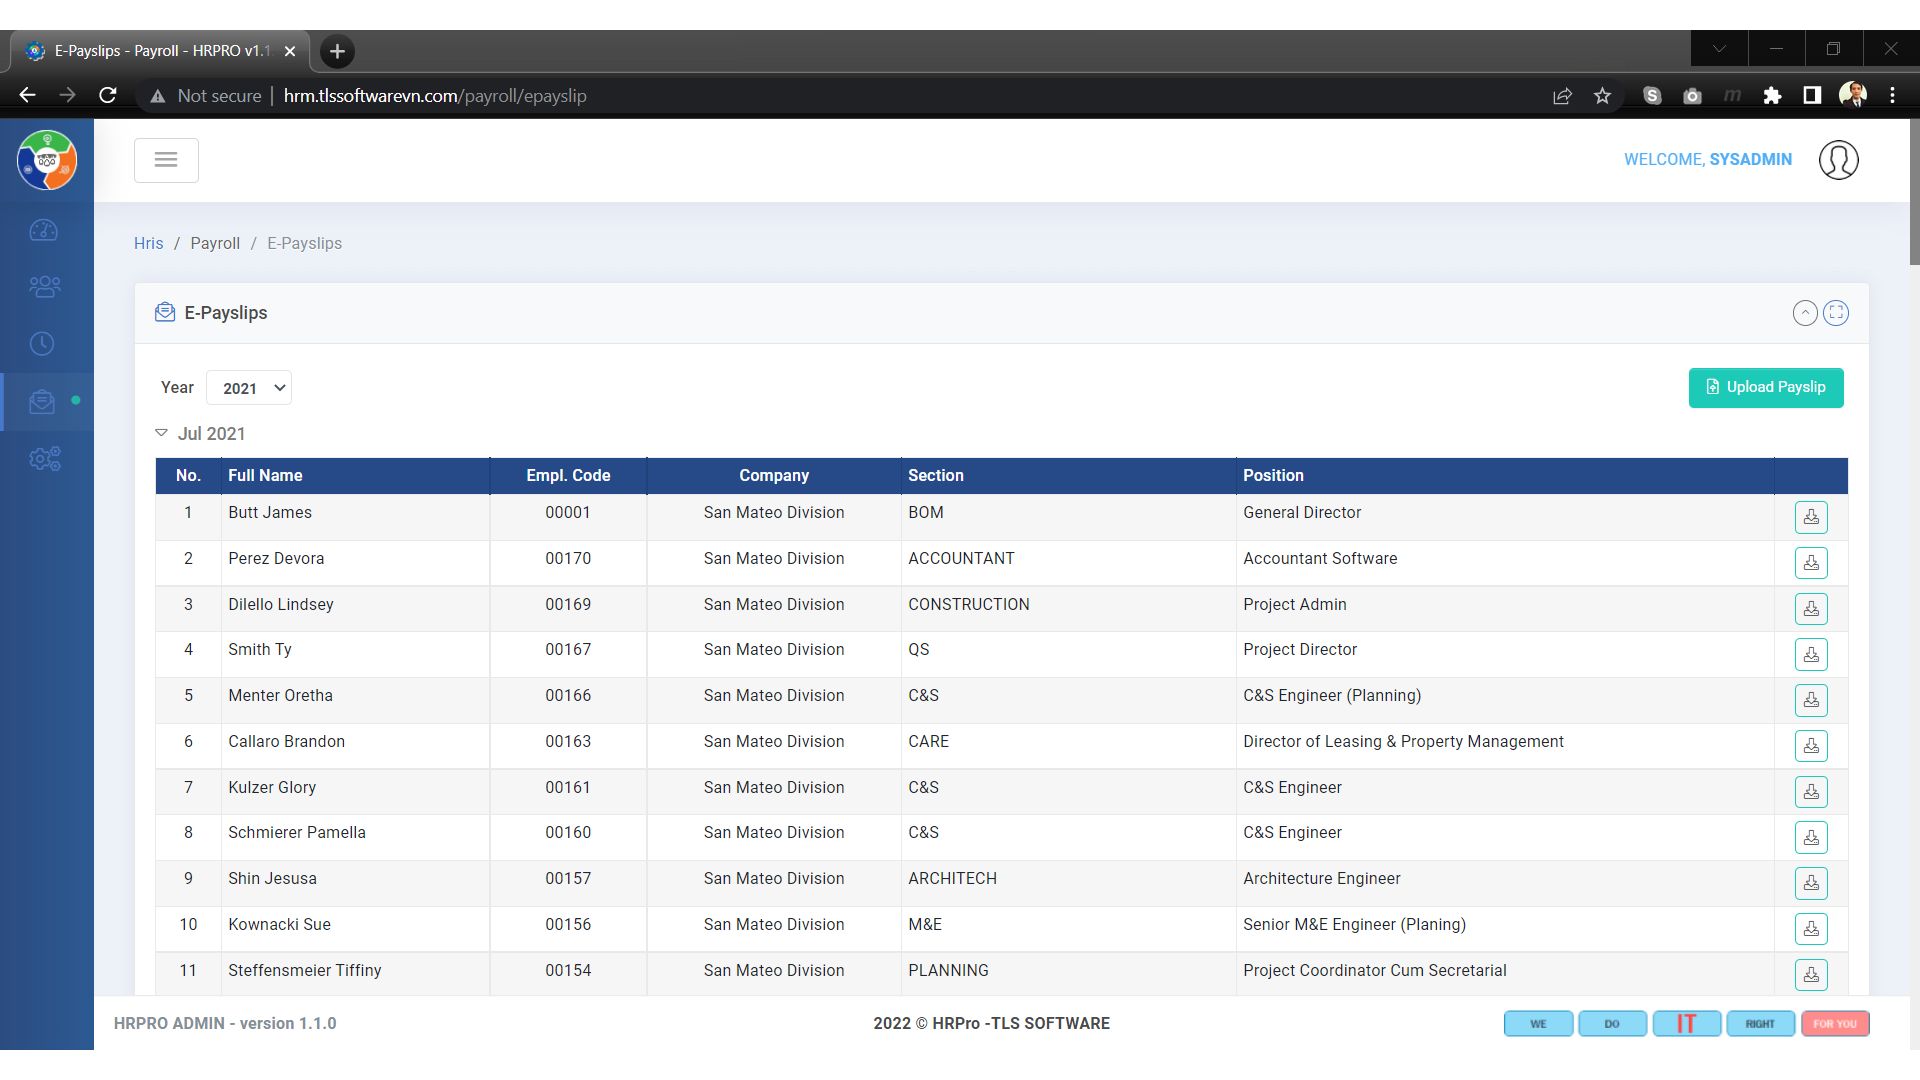Open the E-Payslips browser tab
Image resolution: width=1920 pixels, height=1080 pixels.
[x=160, y=51]
